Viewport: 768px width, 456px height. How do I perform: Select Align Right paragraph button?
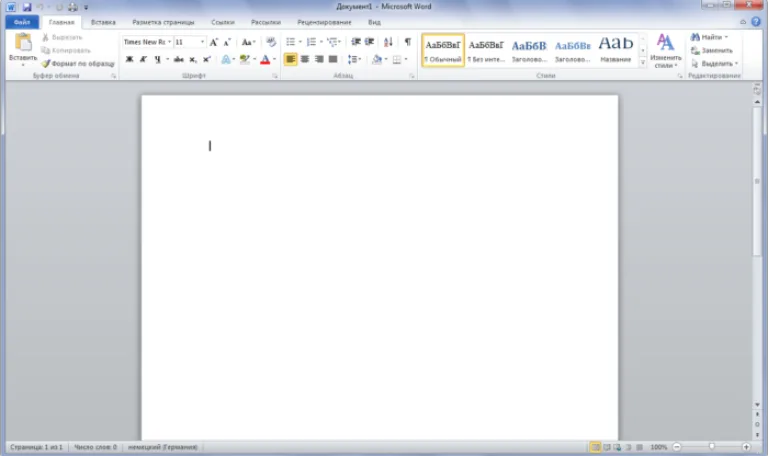[319, 59]
